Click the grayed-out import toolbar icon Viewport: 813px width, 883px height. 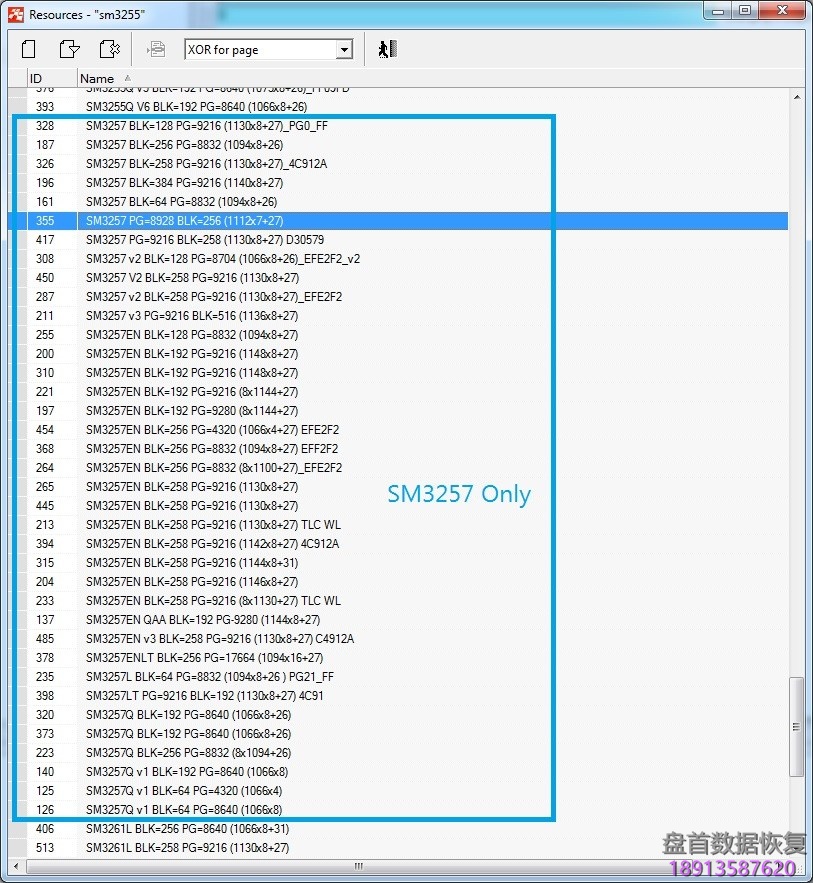pyautogui.click(x=156, y=49)
